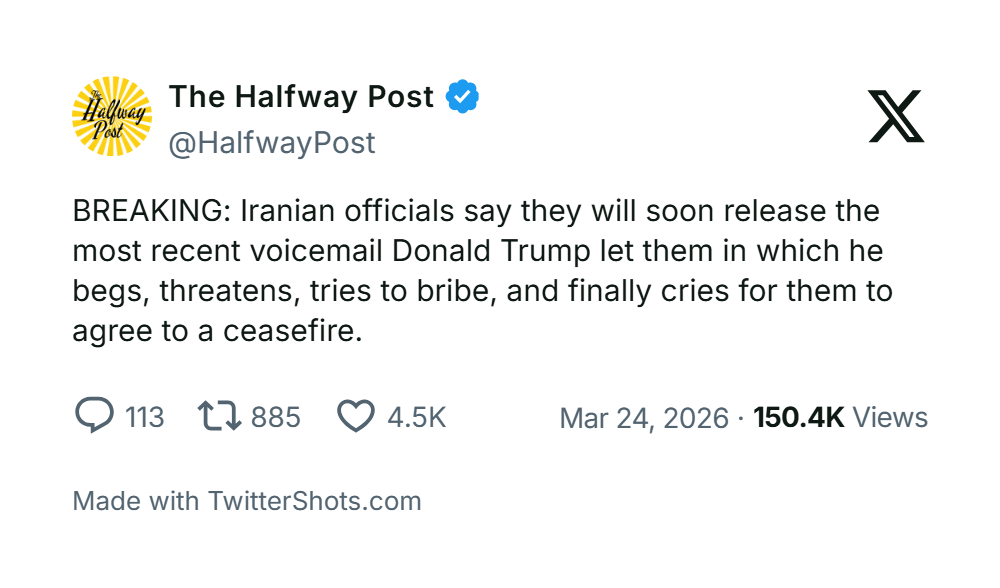Click the 4.5K likes count
1000x588 pixels.
417,417
